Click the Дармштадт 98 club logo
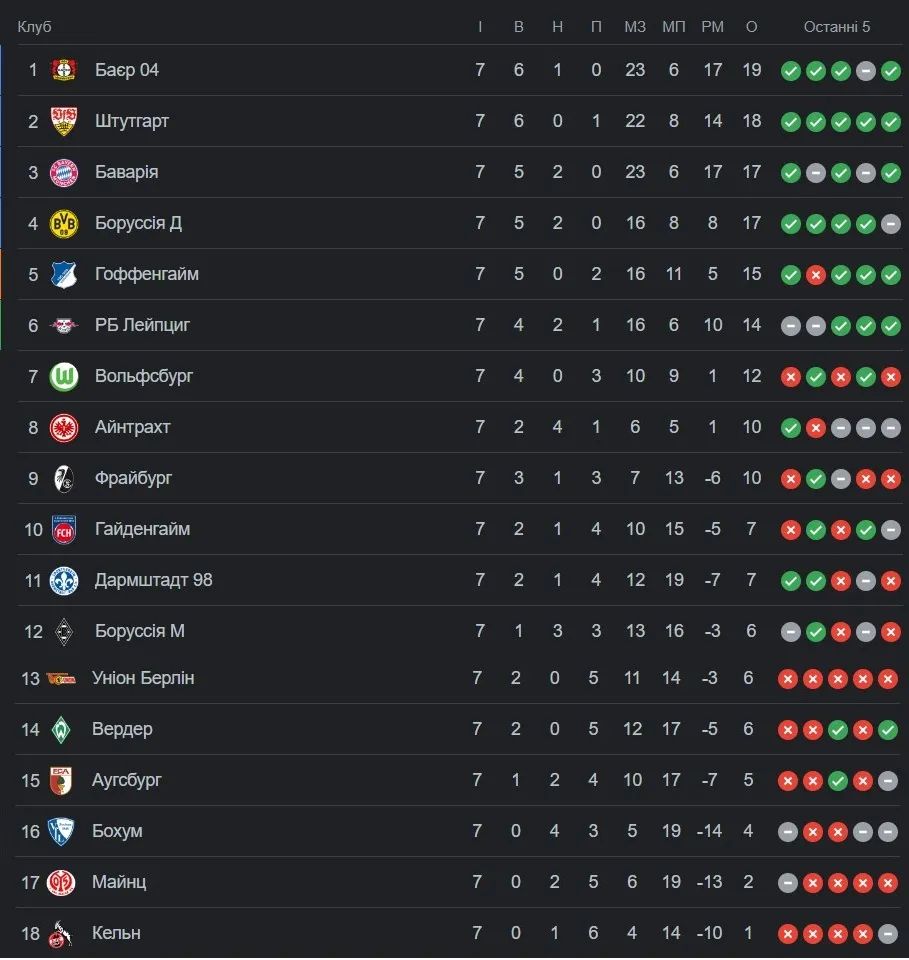The image size is (909, 960). click(64, 580)
